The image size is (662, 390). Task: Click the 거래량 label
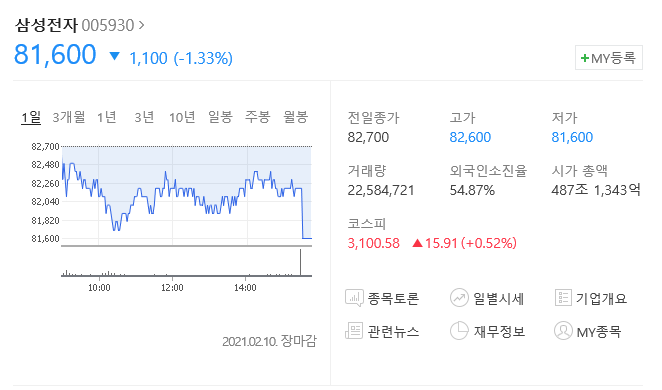367,171
